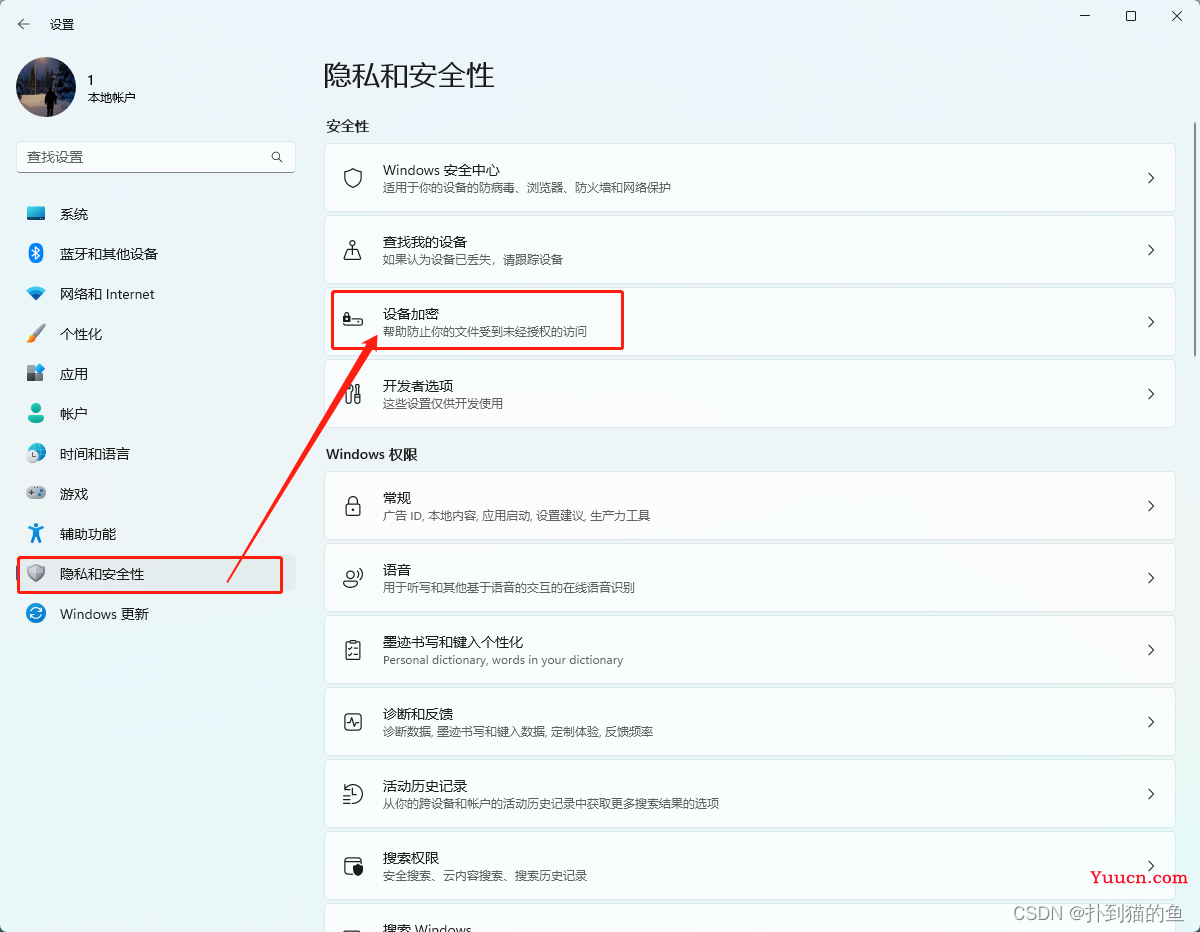Image resolution: width=1200 pixels, height=932 pixels.
Task: Open 网络和 Internet category
Action: 156,294
